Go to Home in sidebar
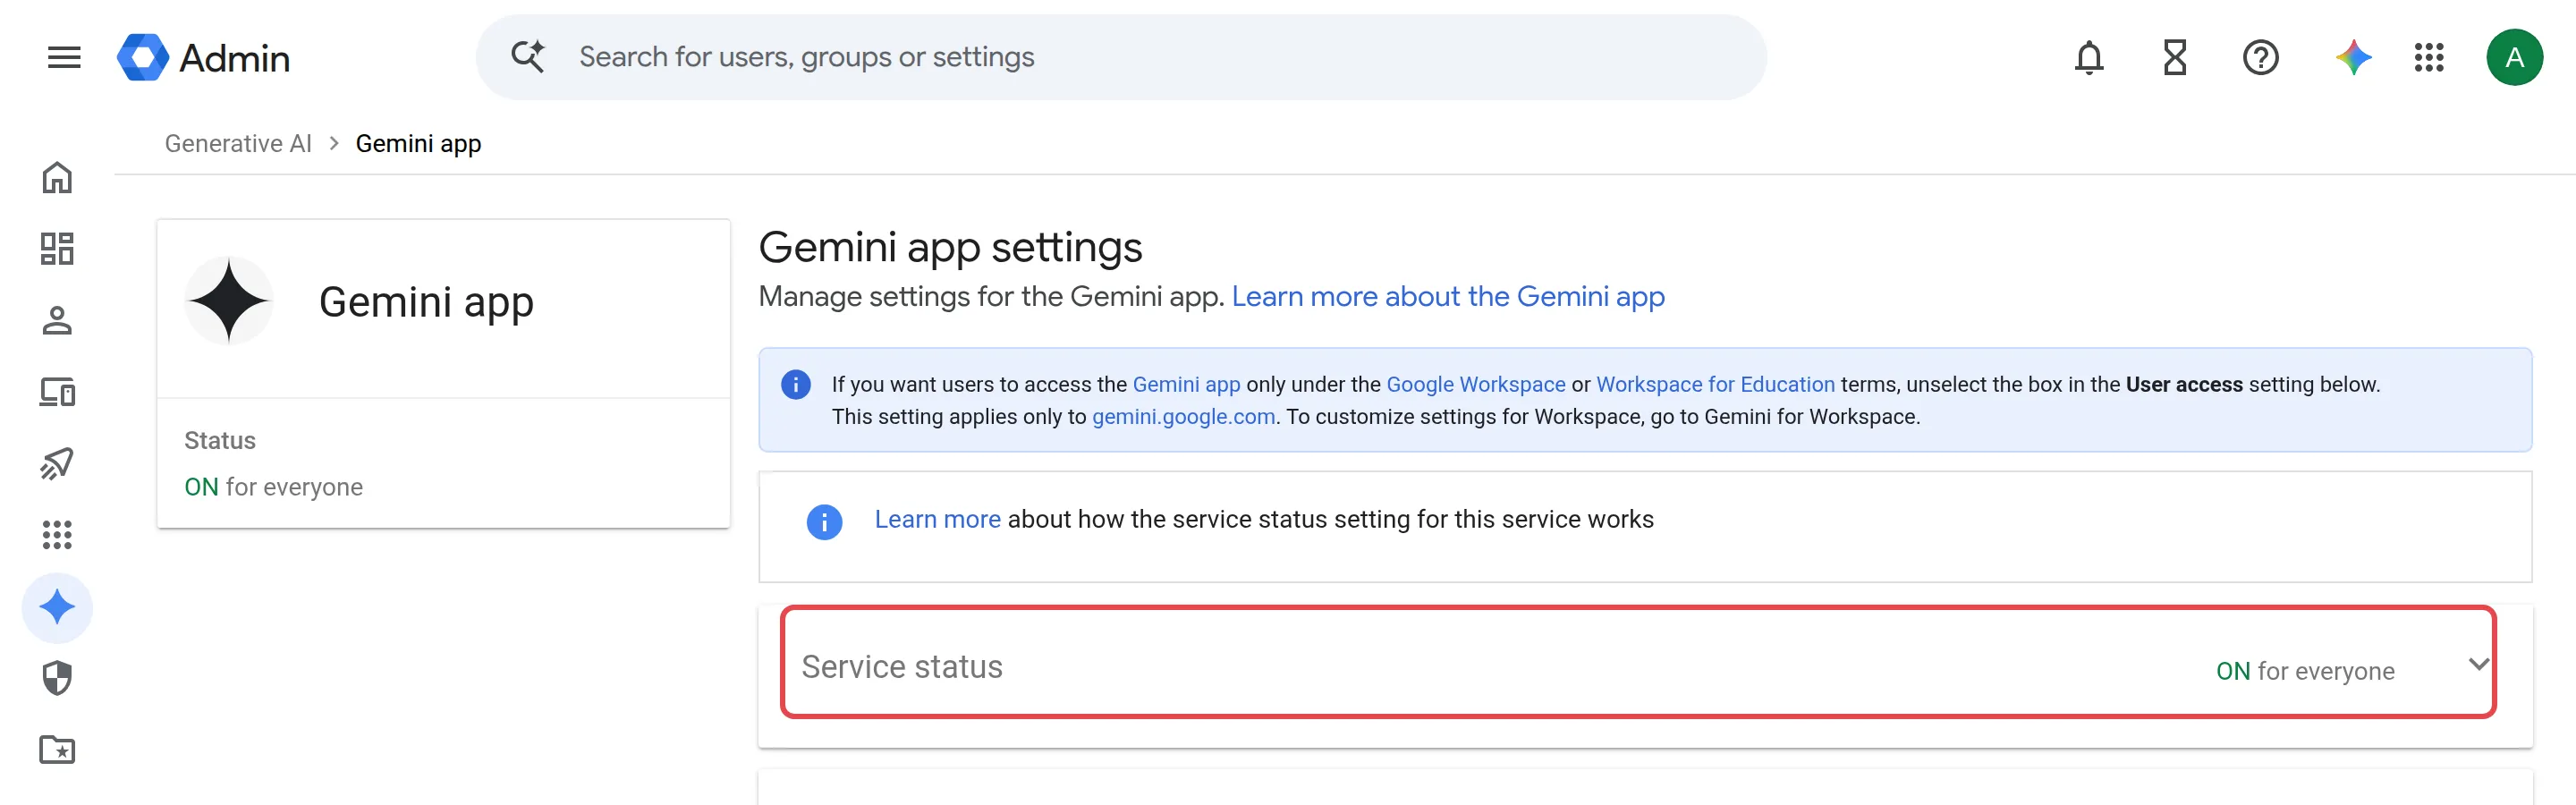2576x805 pixels. 57,177
